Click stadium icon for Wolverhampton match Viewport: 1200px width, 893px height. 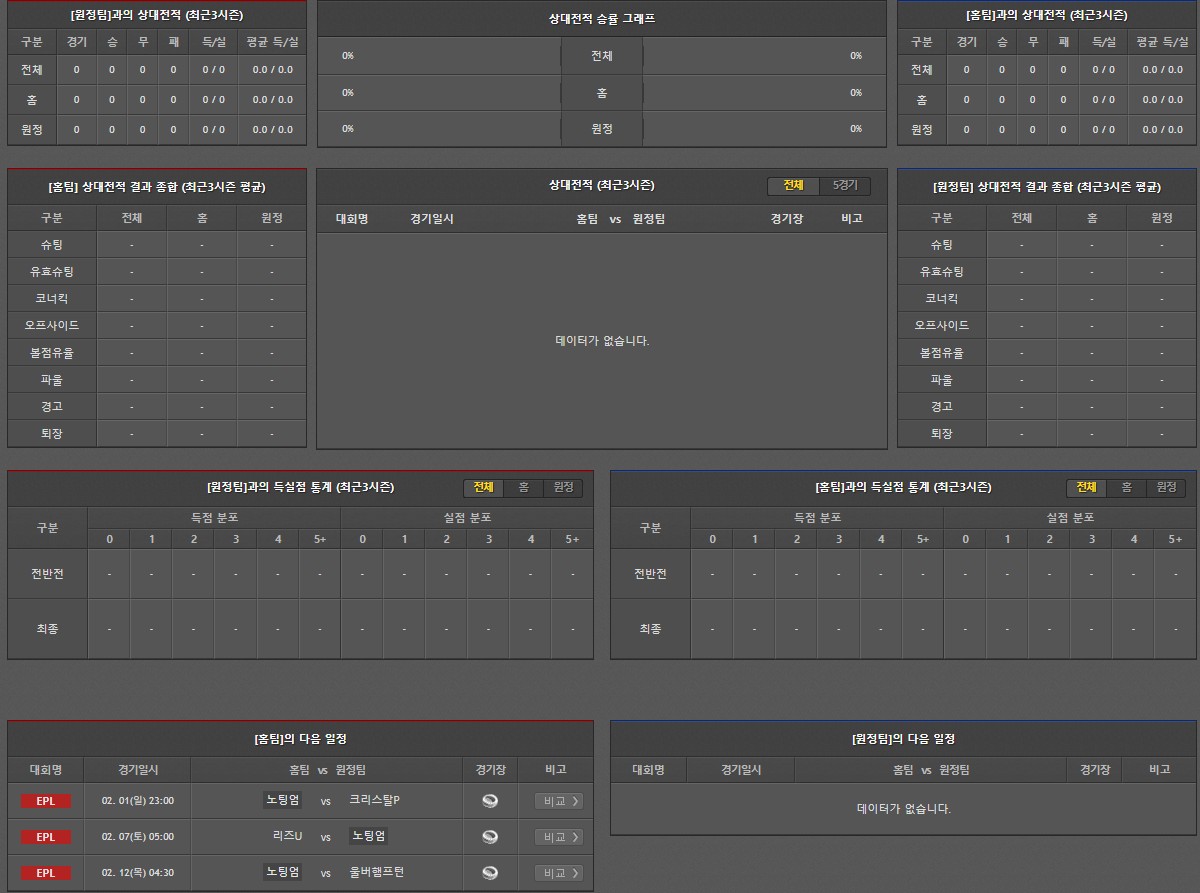click(490, 873)
